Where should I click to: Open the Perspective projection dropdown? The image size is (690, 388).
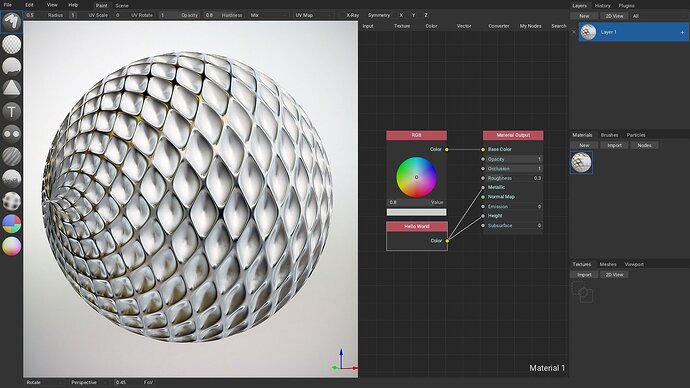point(88,382)
